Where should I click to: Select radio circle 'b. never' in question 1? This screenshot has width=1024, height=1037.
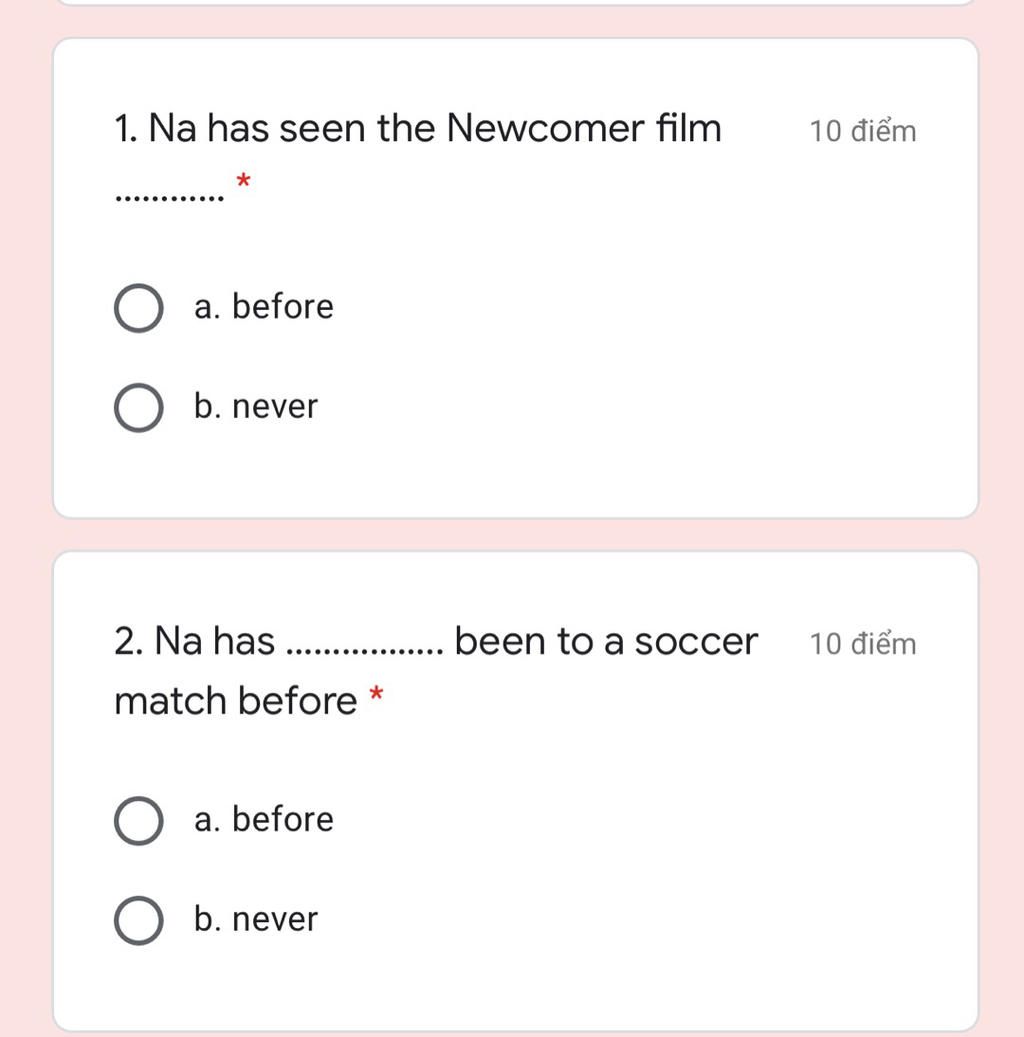tap(139, 407)
